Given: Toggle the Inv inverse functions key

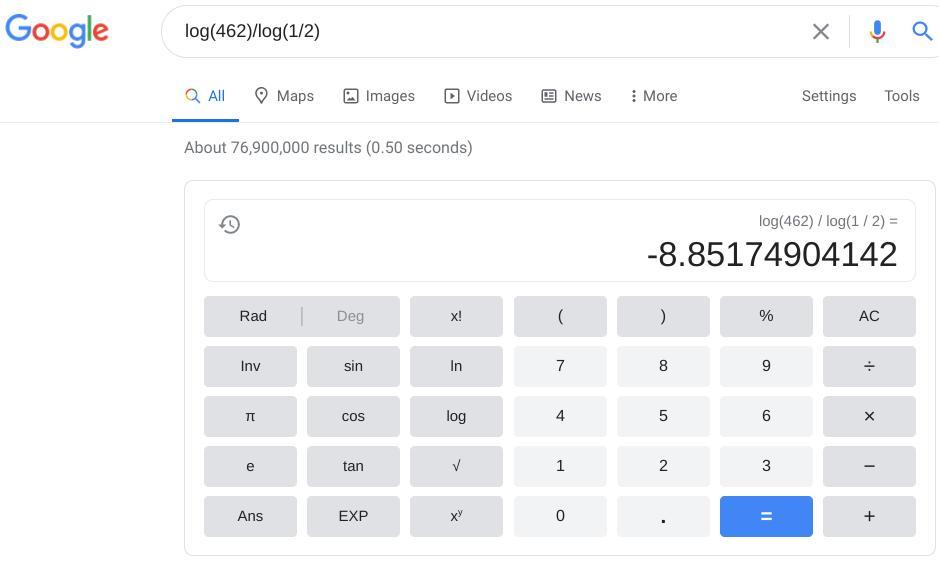Looking at the screenshot, I should 250,366.
